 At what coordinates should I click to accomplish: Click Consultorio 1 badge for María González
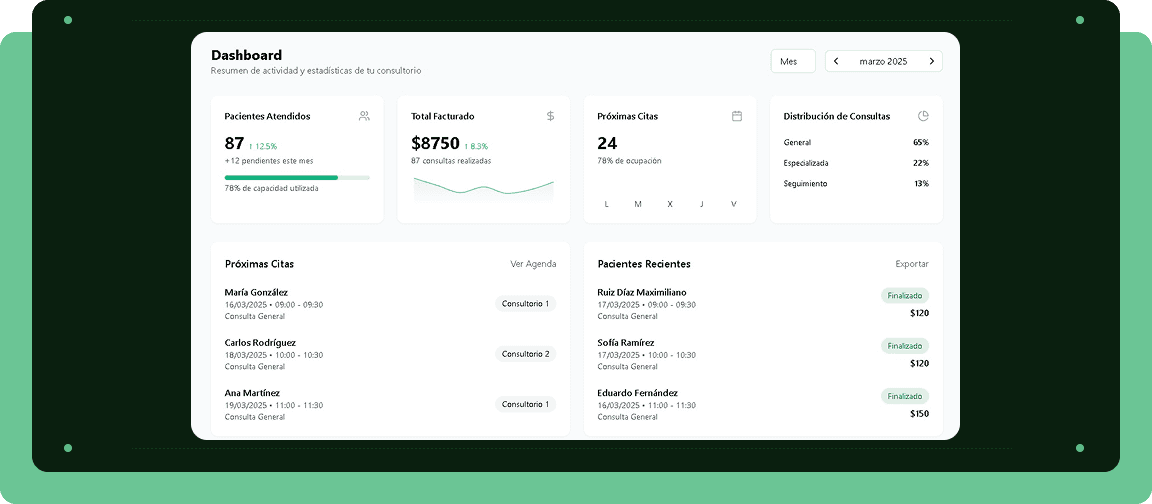pos(525,303)
